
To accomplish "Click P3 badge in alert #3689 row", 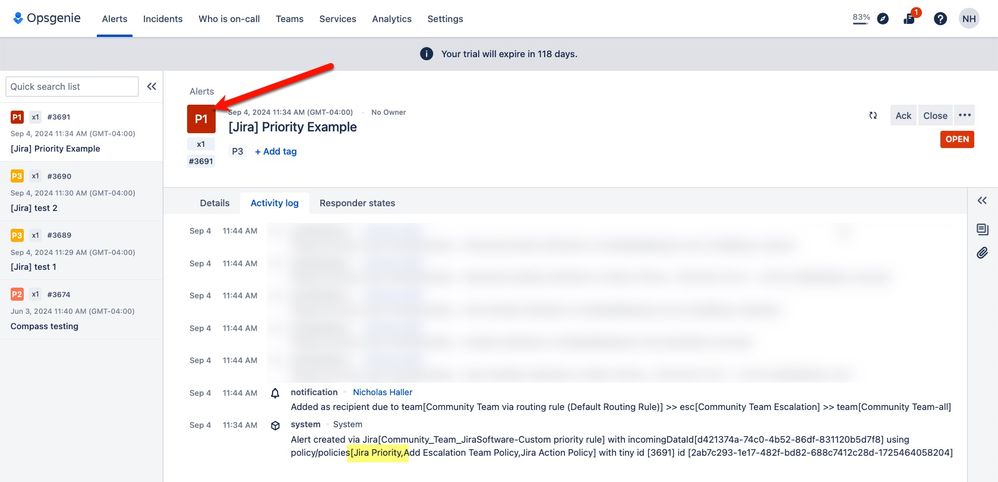I will click(17, 236).
